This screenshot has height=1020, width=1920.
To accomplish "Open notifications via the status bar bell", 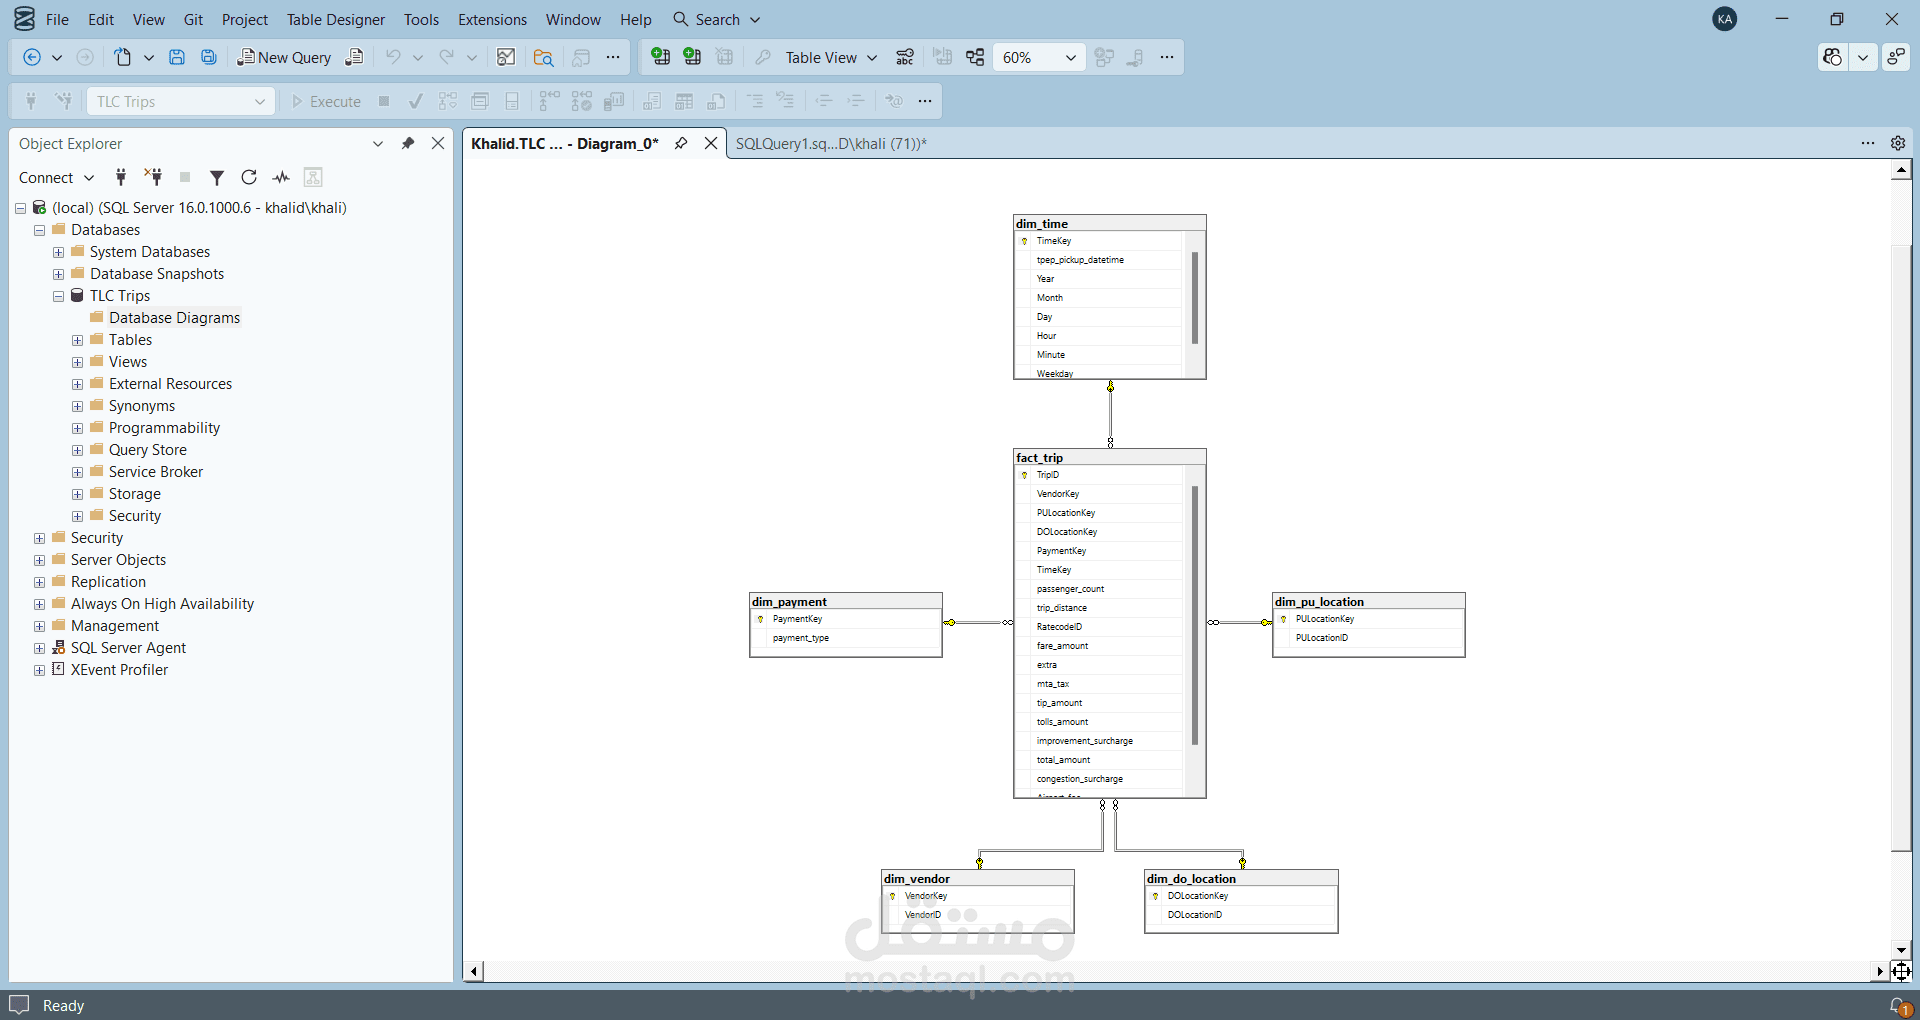I will pos(1899,1006).
